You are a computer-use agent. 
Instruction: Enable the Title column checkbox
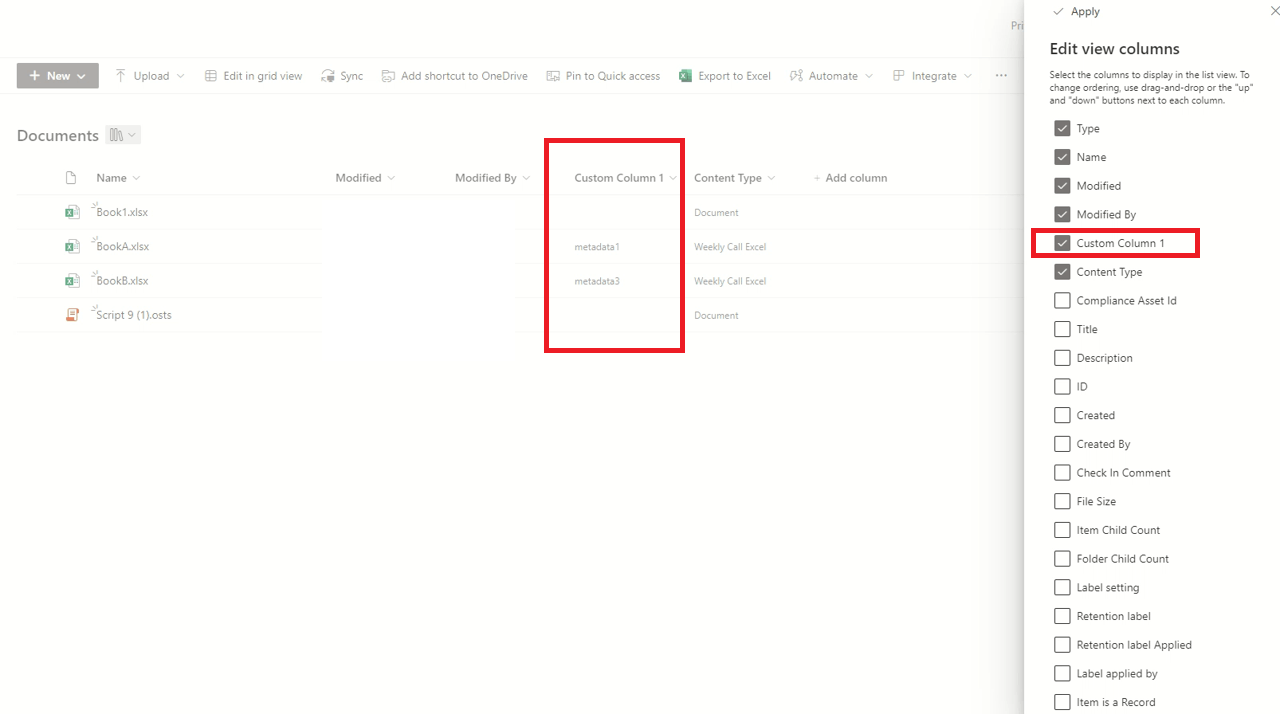[1061, 328]
